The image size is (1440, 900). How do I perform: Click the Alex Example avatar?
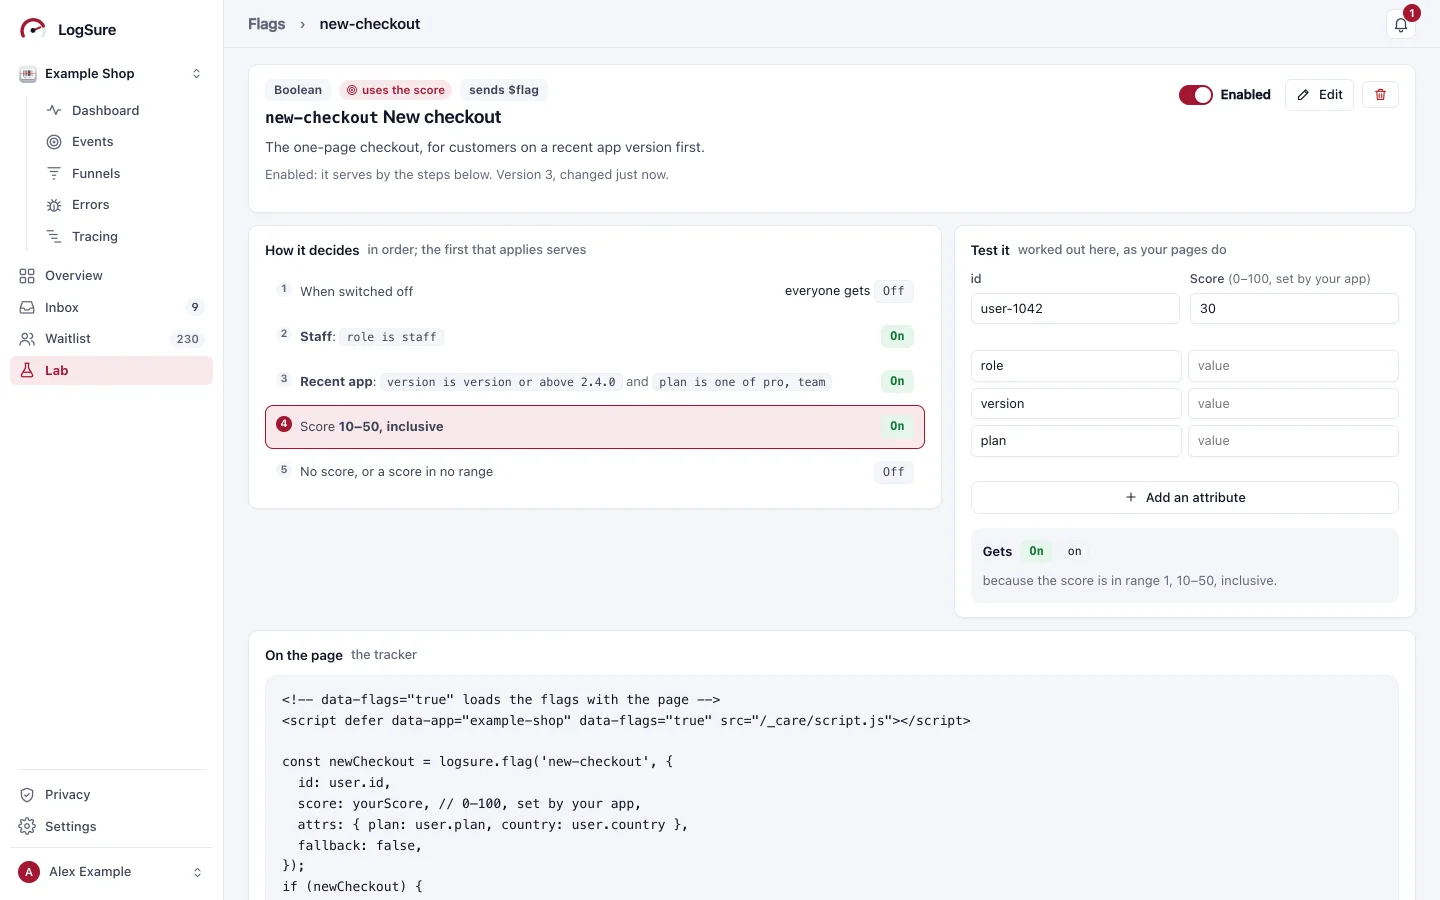[29, 872]
